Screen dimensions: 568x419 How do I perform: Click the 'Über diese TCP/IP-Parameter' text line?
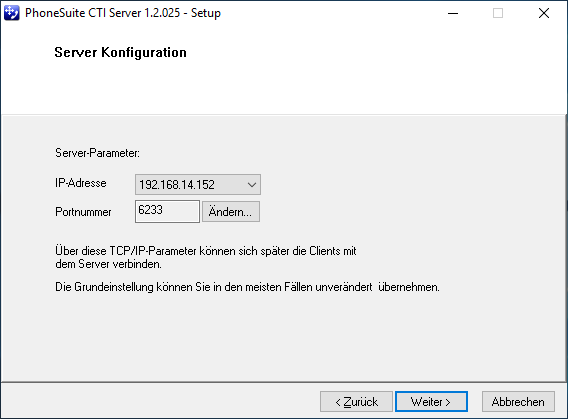point(206,251)
